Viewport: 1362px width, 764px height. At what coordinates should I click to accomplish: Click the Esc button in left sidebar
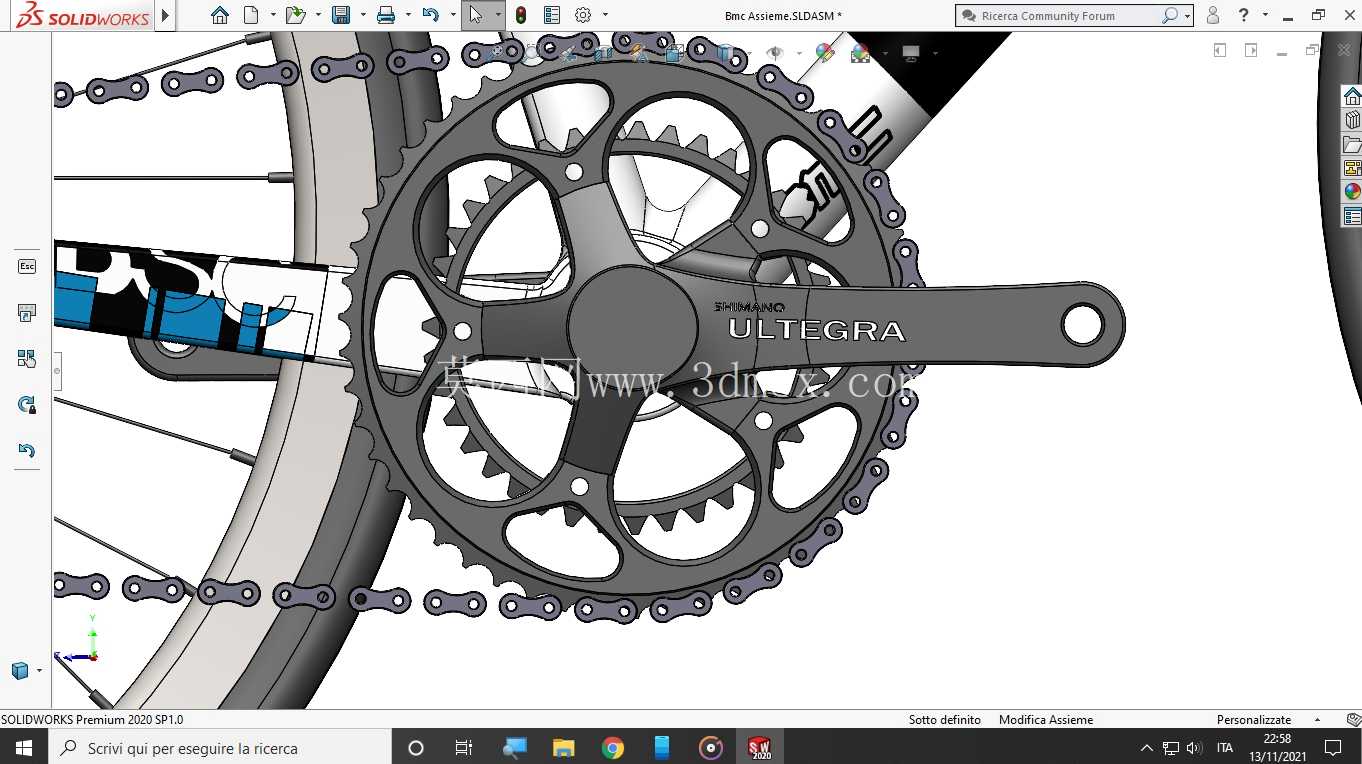point(27,266)
